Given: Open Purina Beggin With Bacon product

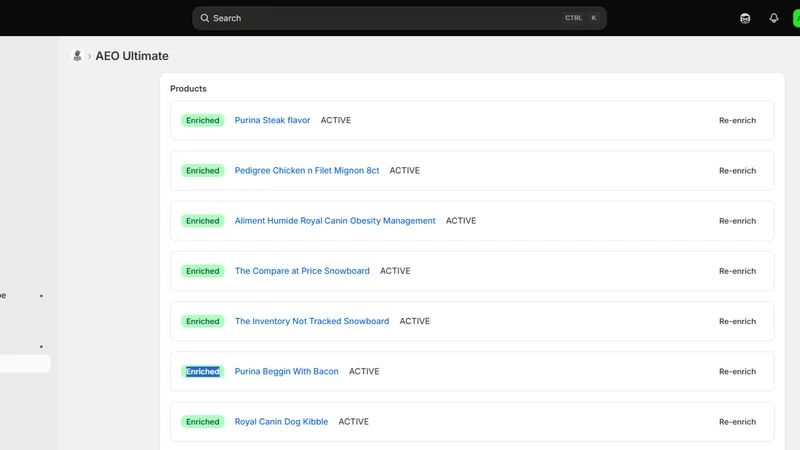Looking at the screenshot, I should 286,371.
